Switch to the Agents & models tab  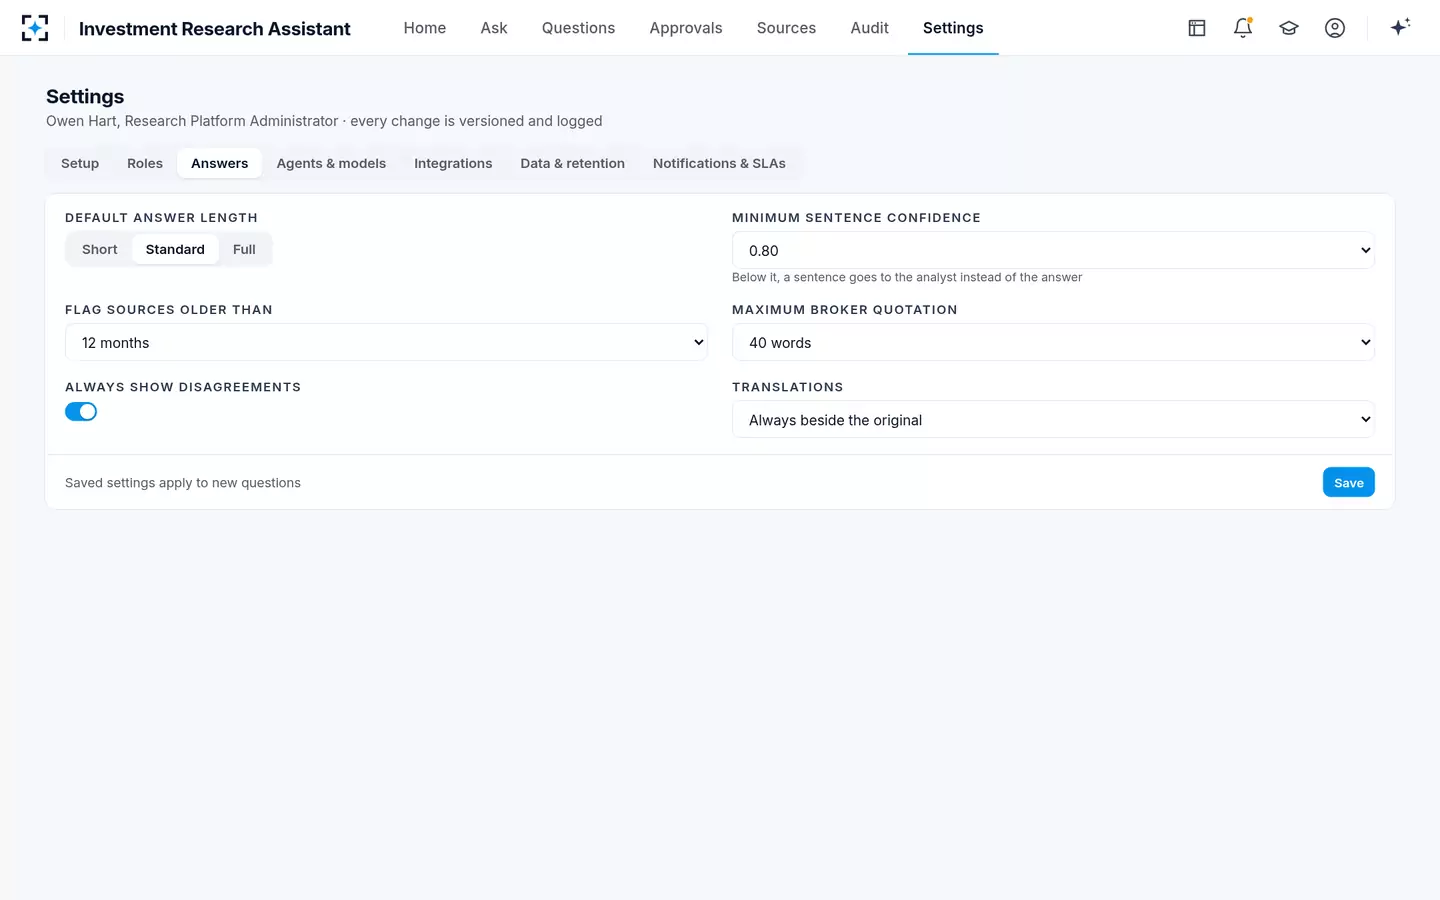point(331,163)
